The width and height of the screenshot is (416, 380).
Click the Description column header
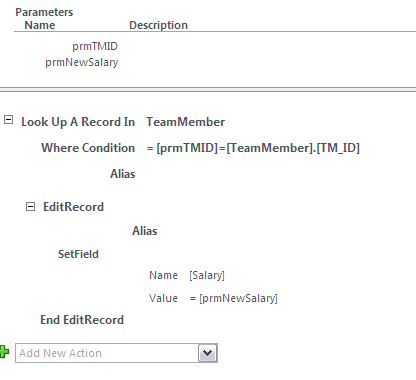coord(159,25)
